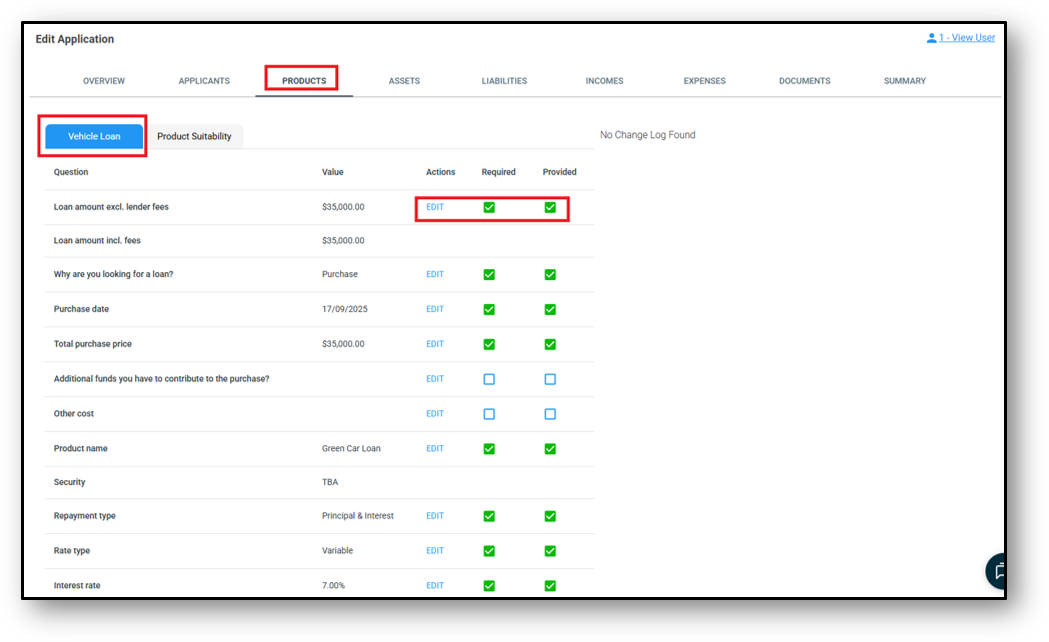This screenshot has width=1049, height=642.
Task: Edit the Loan amount excl. lender fees
Action: (435, 207)
